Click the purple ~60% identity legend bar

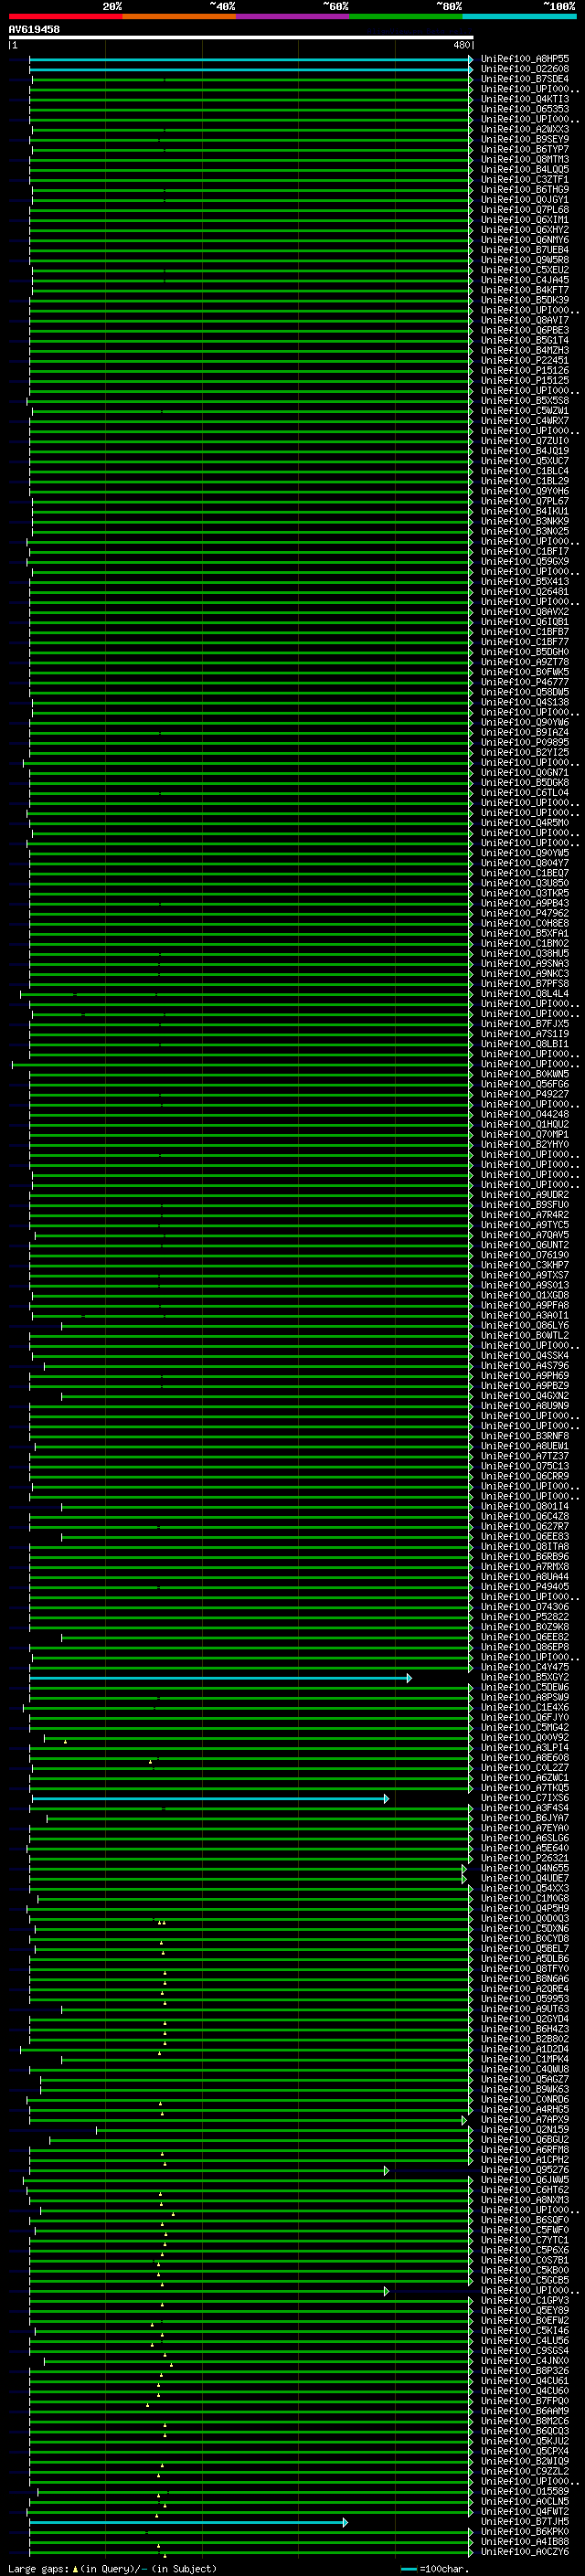292,16
